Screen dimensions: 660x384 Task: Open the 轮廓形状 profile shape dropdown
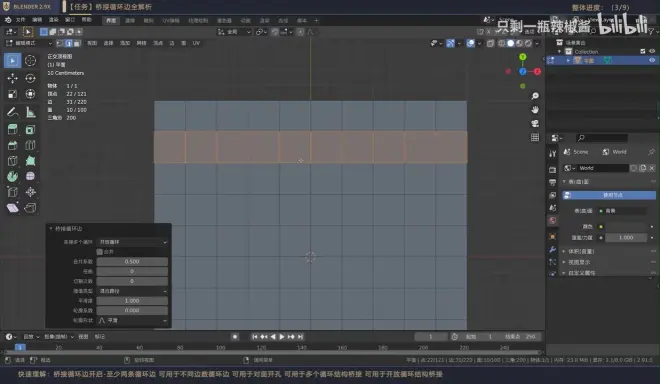132,320
